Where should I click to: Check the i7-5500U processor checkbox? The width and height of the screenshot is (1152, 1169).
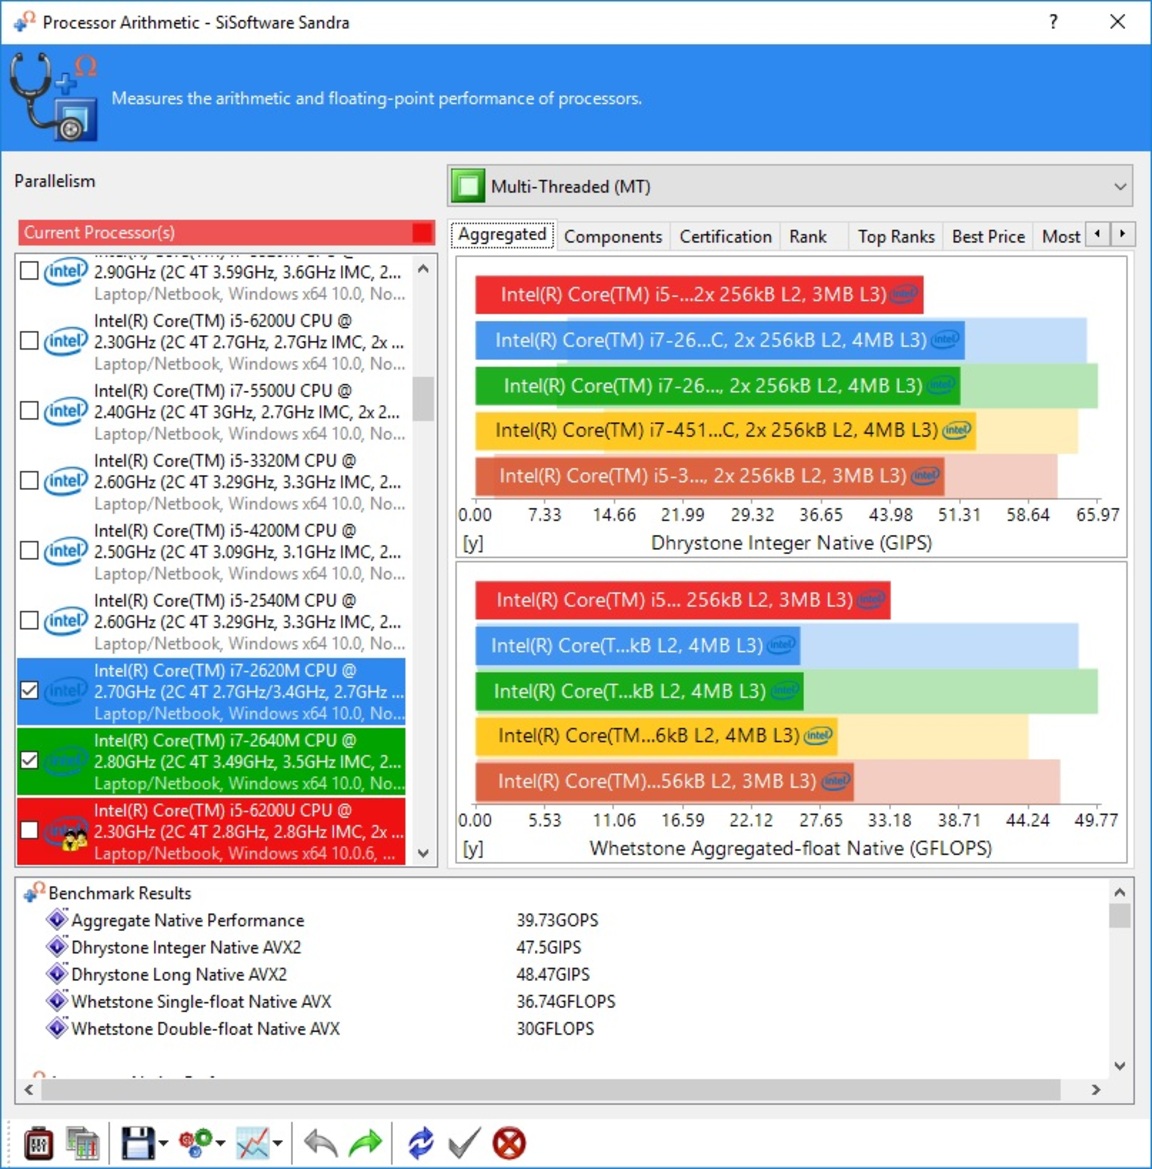pos(29,411)
